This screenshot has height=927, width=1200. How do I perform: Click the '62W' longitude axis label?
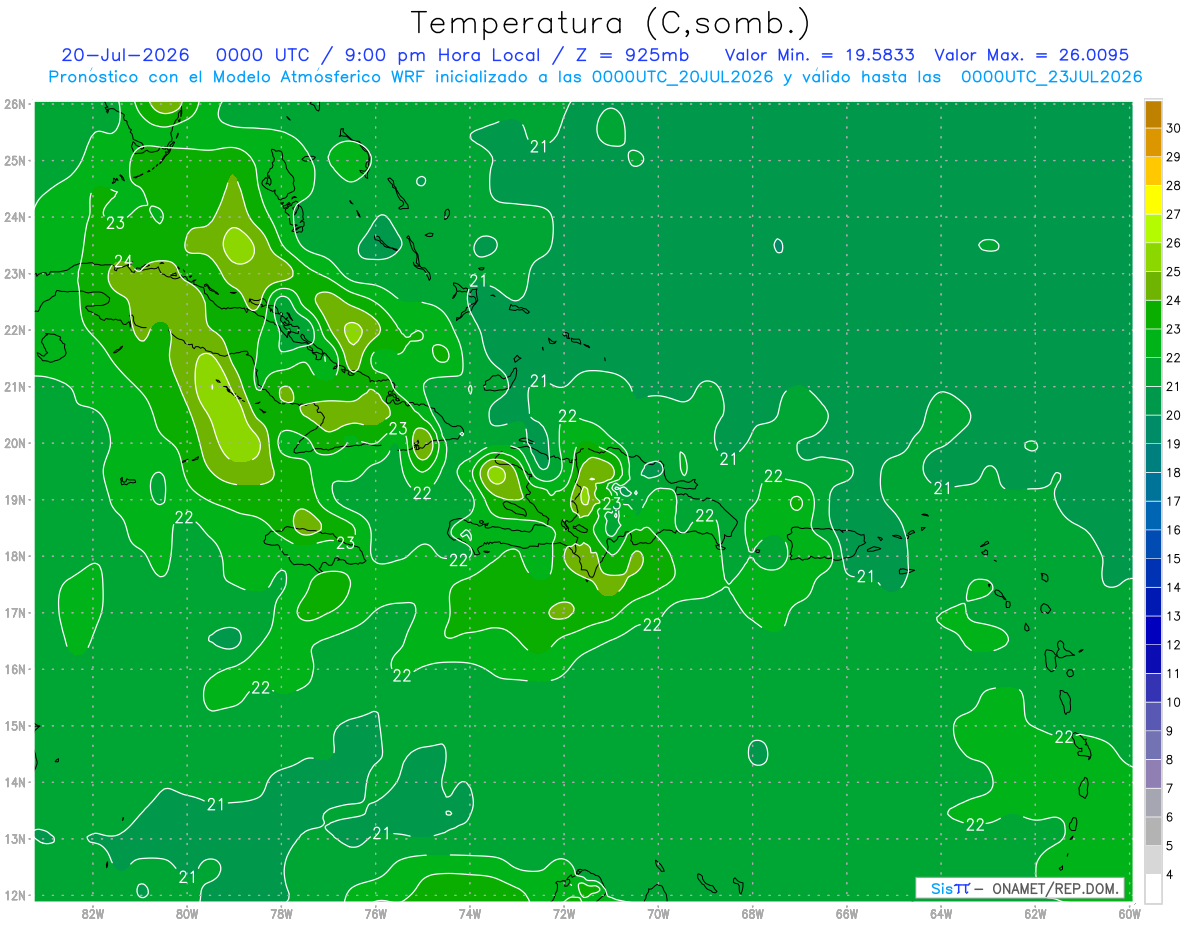[1035, 913]
